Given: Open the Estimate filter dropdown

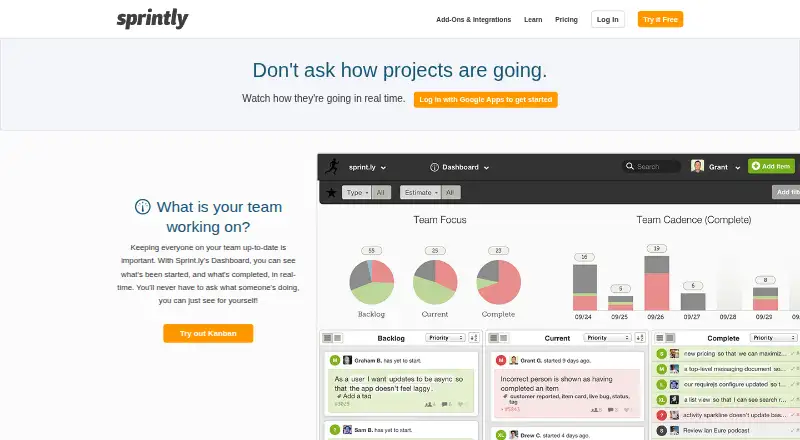Looking at the screenshot, I should (420, 192).
